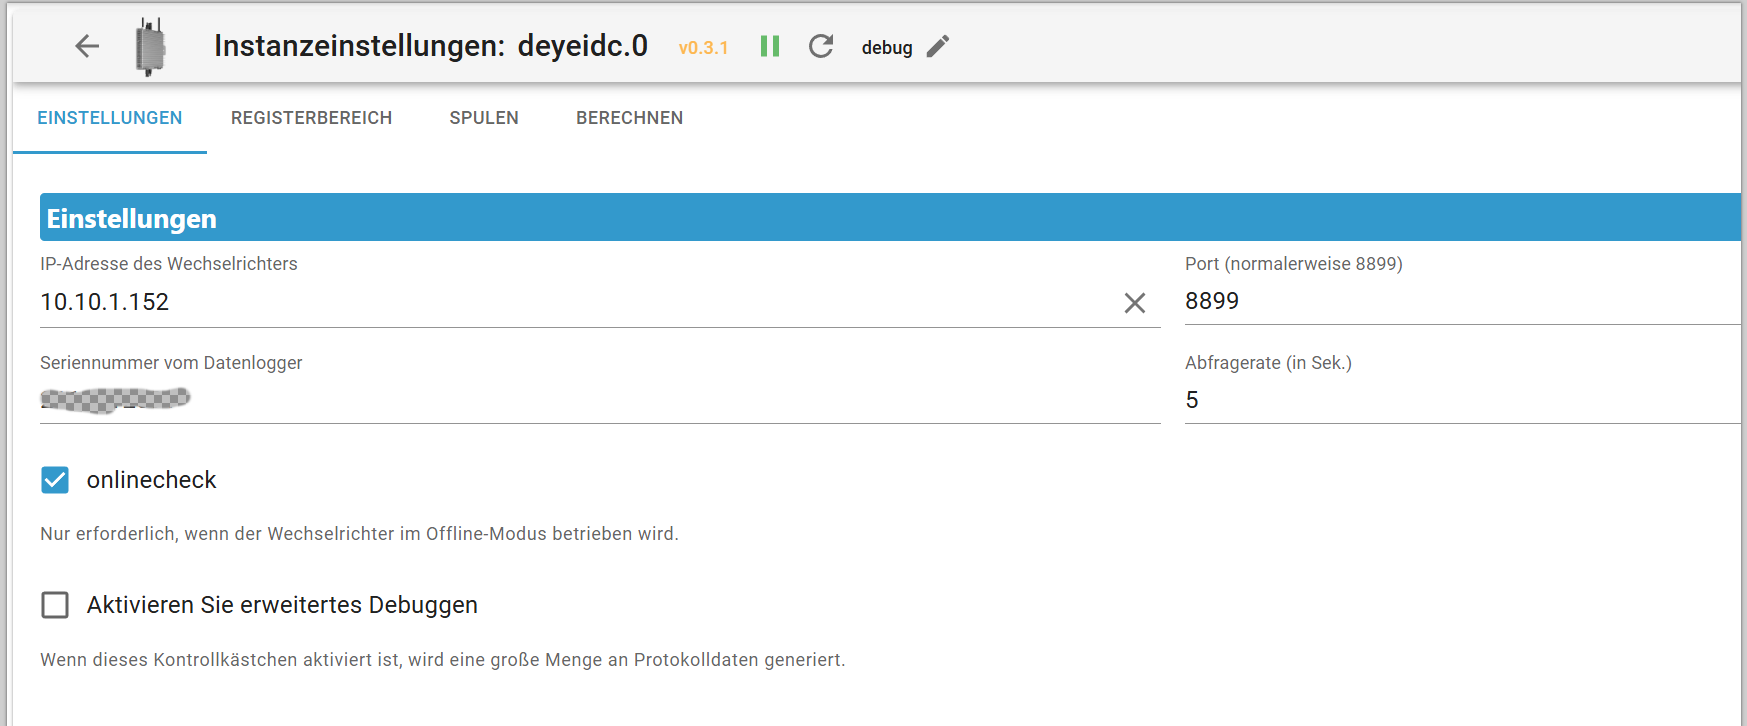Clear the inverter IP address field

coord(1134,303)
